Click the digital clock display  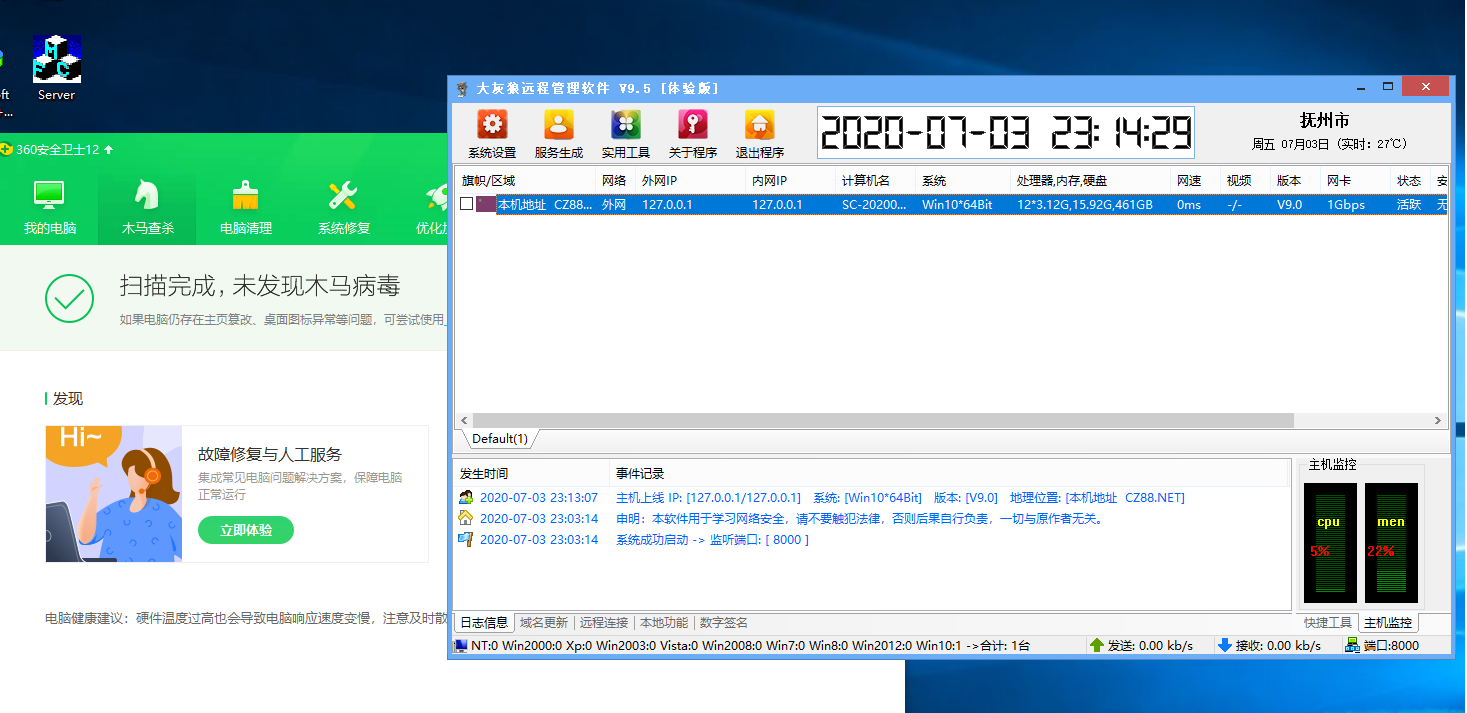[x=1006, y=132]
